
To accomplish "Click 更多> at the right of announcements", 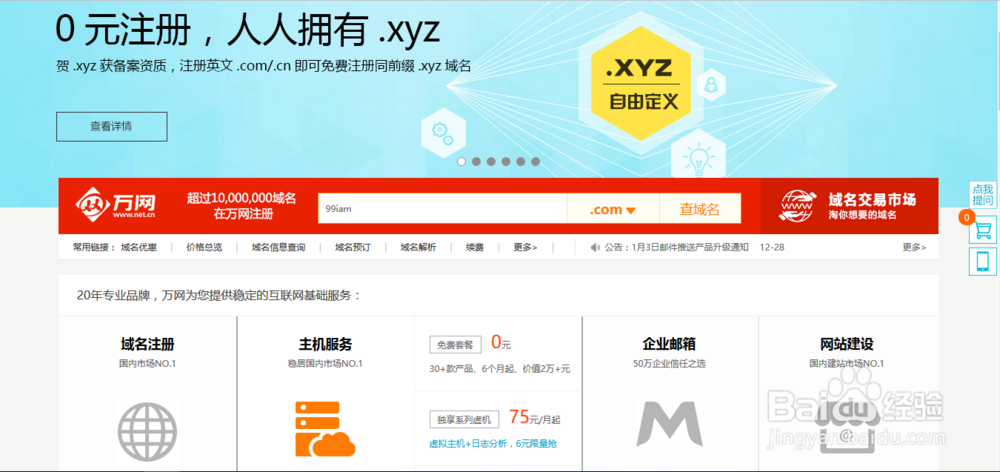I will pyautogui.click(x=914, y=247).
